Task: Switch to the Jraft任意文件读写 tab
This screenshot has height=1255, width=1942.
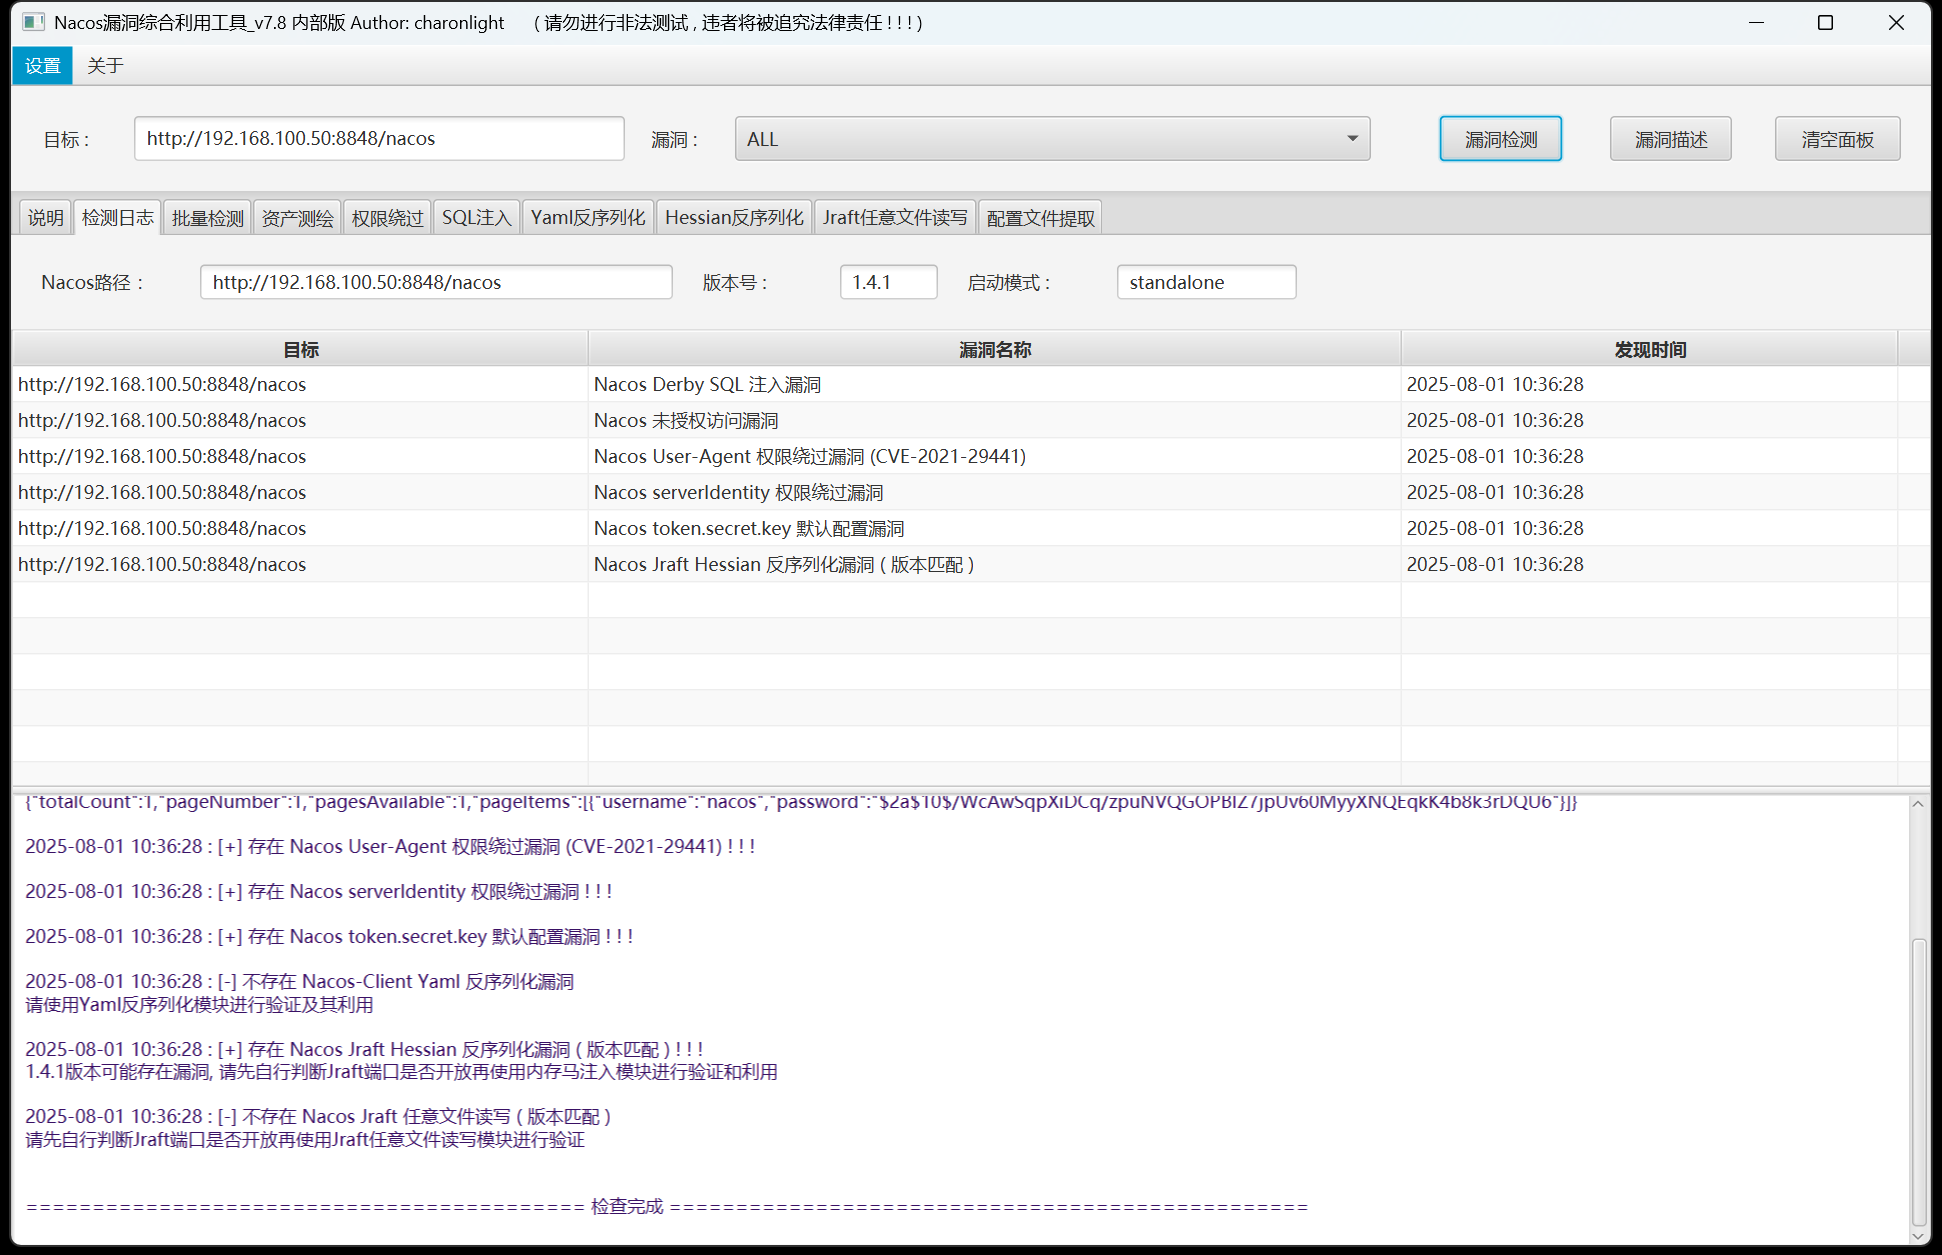Action: pyautogui.click(x=895, y=217)
